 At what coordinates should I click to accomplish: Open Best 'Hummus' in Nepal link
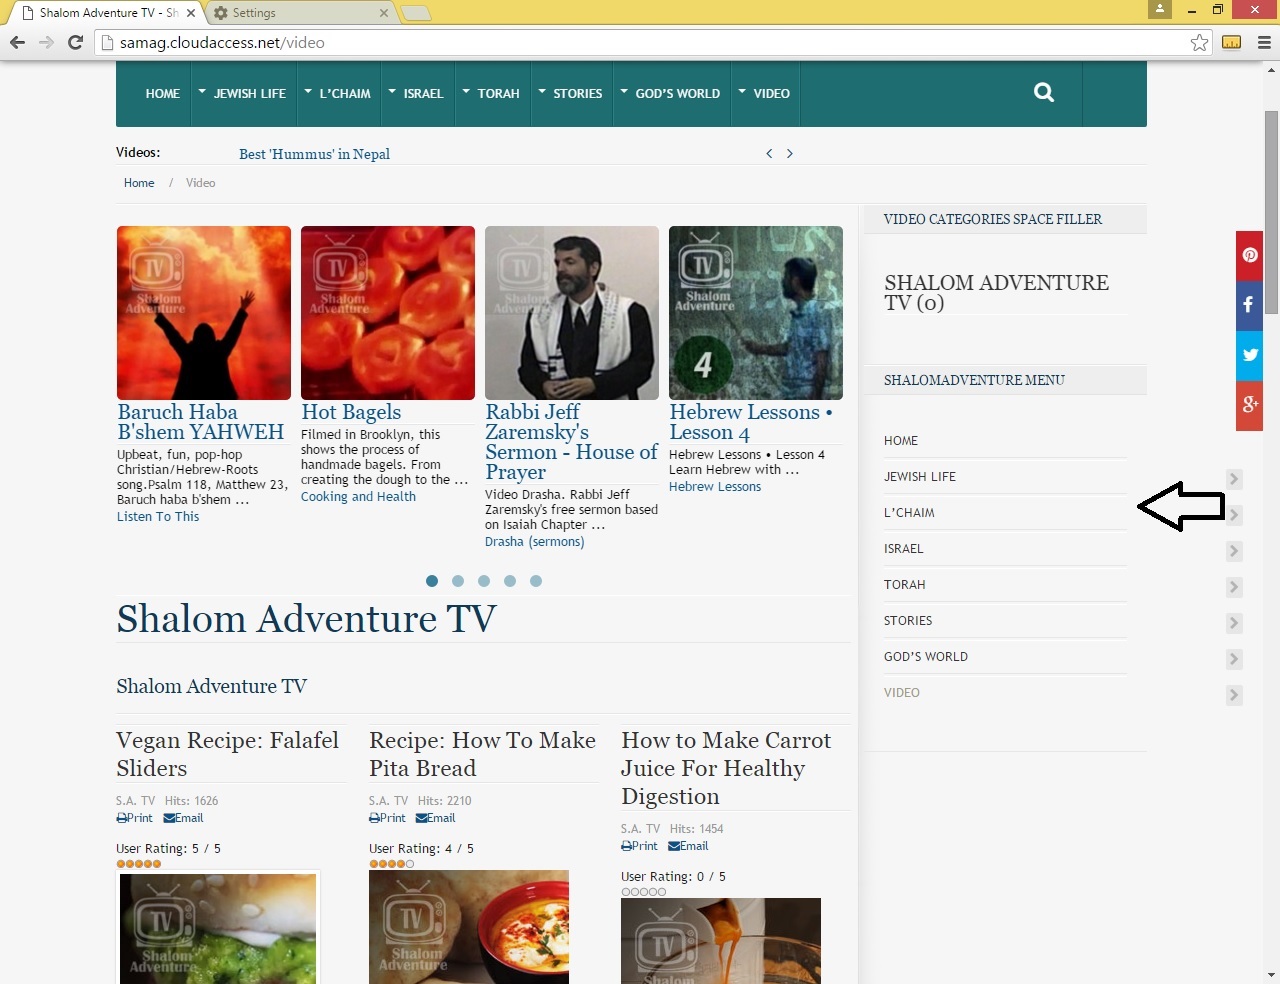(314, 154)
